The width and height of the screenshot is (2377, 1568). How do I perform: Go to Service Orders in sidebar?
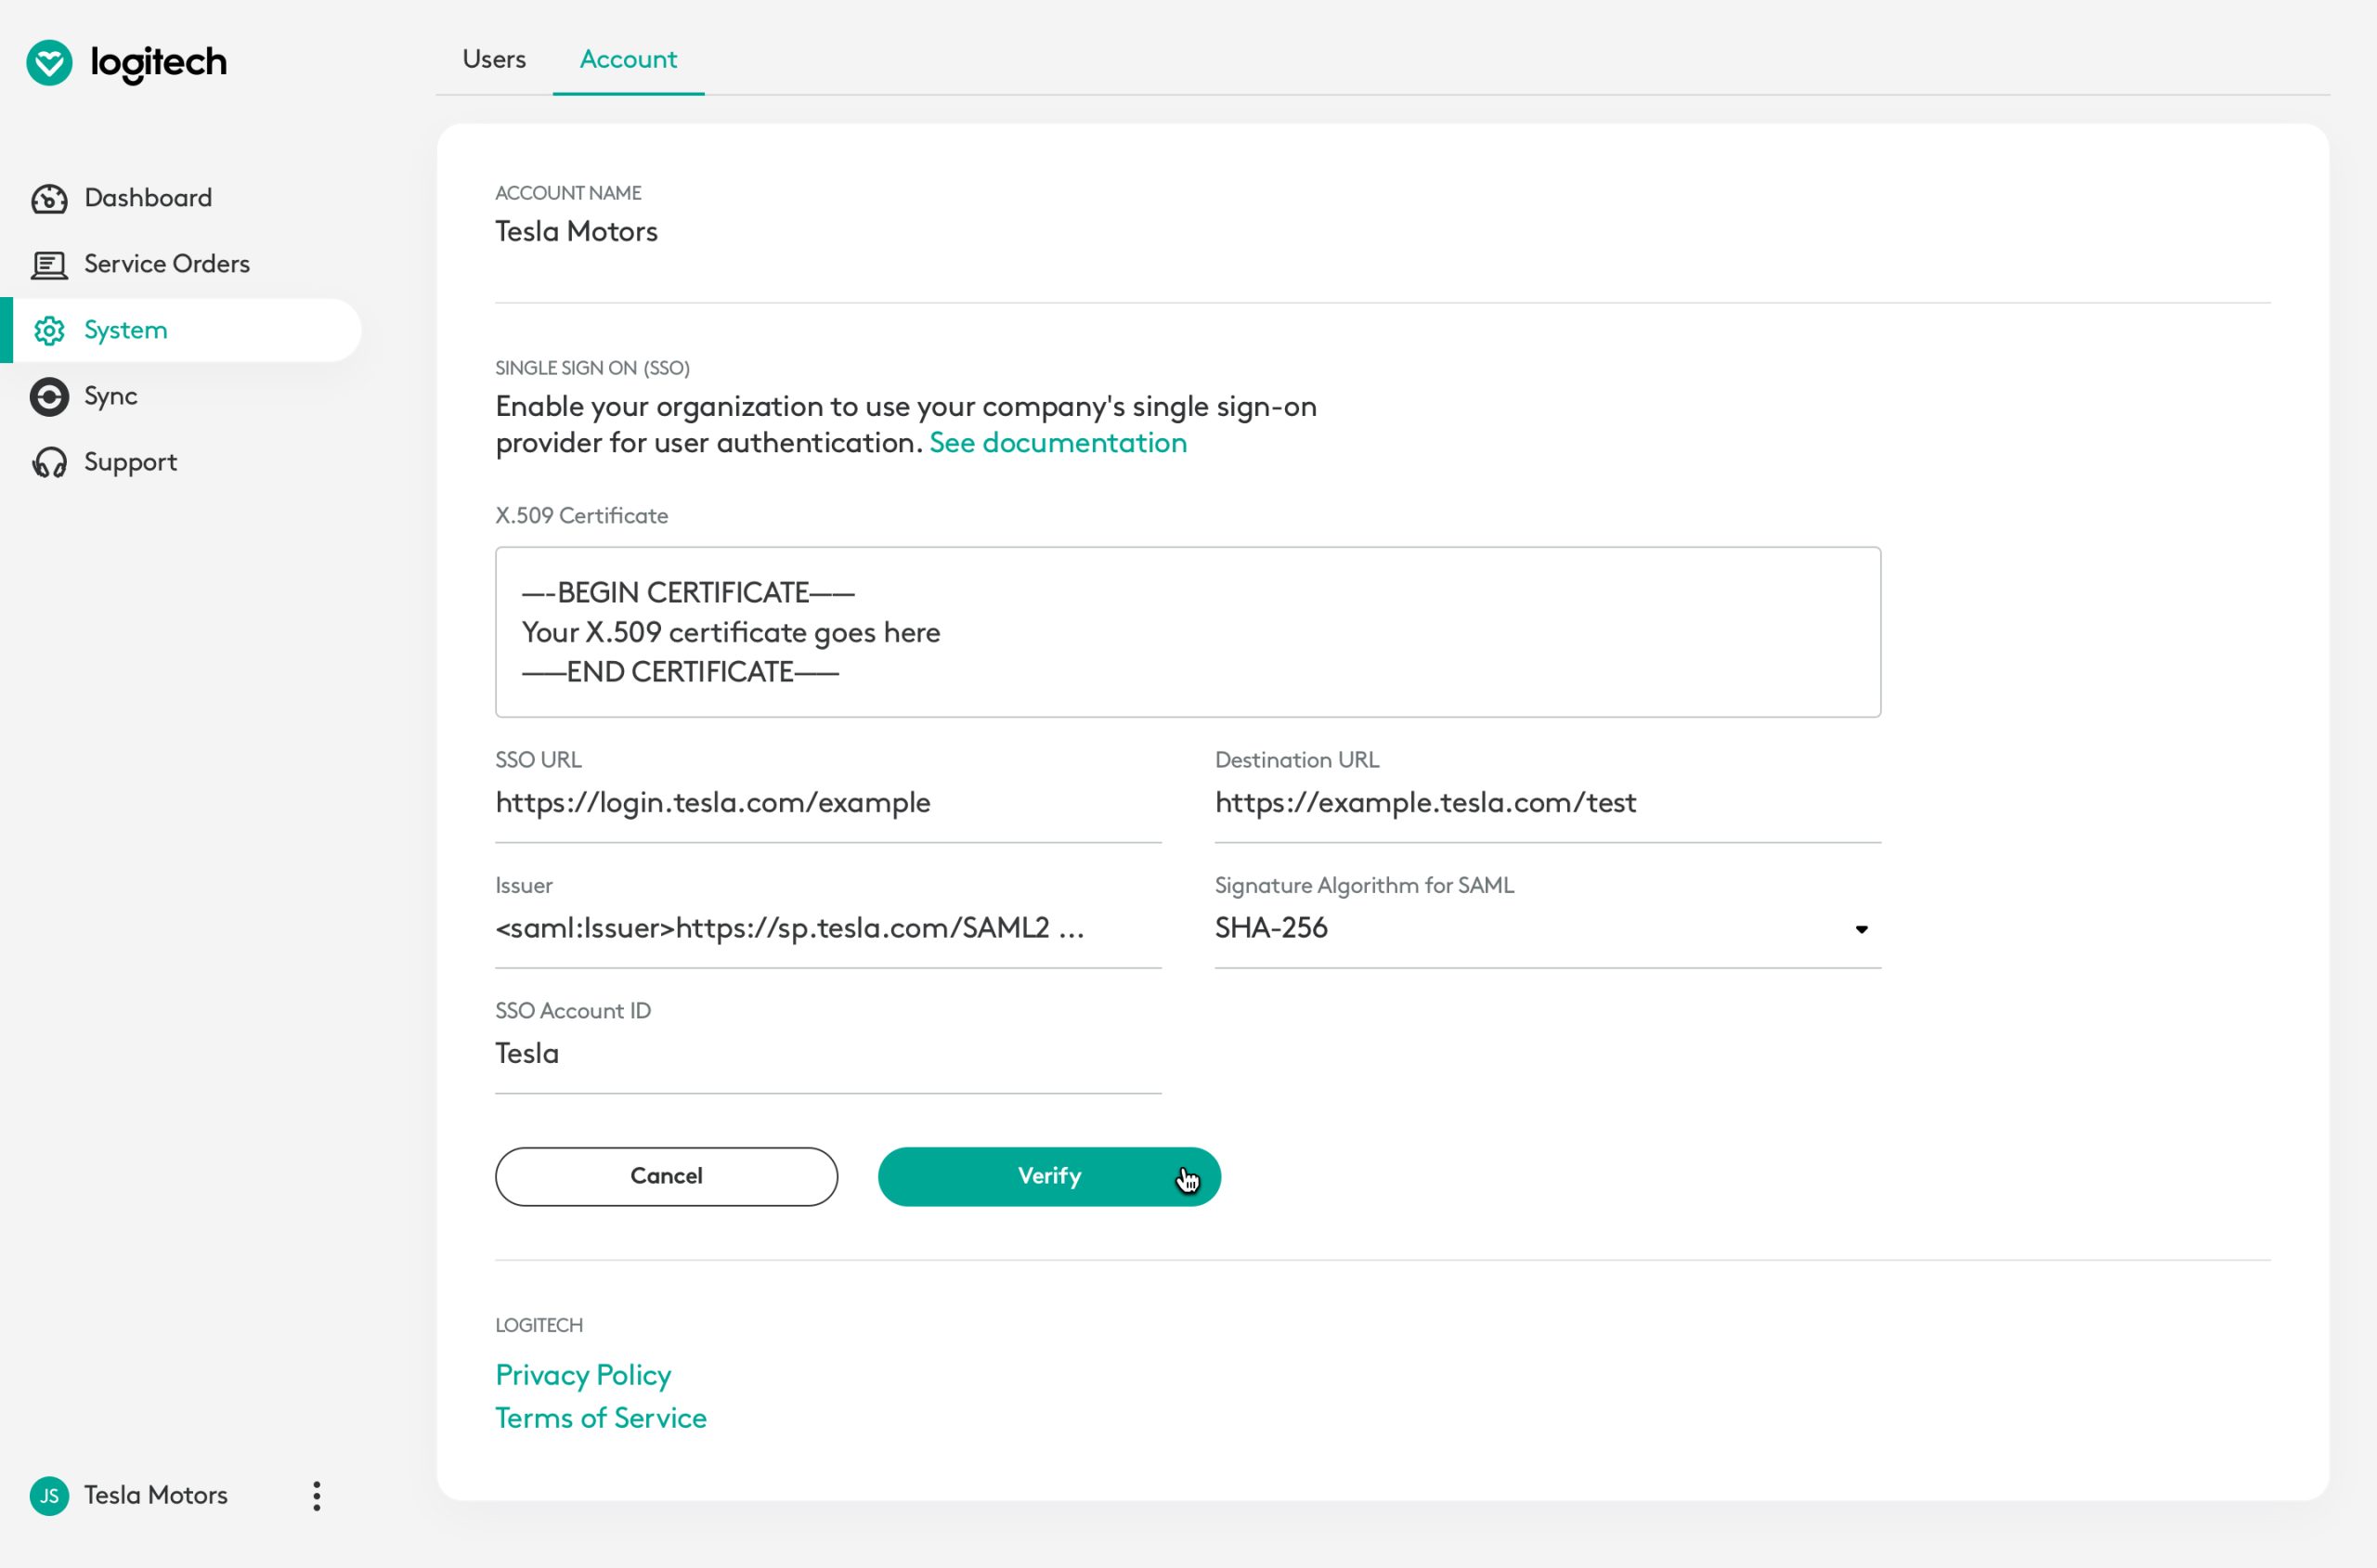(x=167, y=264)
